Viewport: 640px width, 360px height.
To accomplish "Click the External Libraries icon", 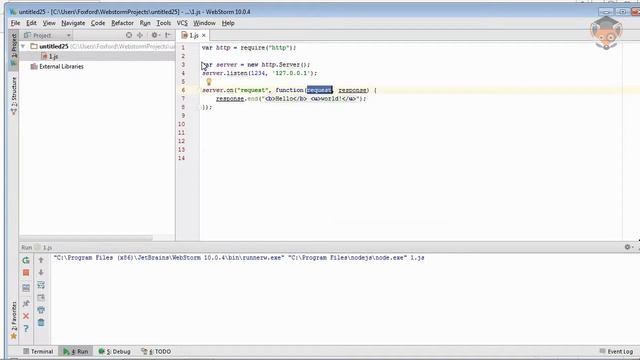I will point(34,66).
